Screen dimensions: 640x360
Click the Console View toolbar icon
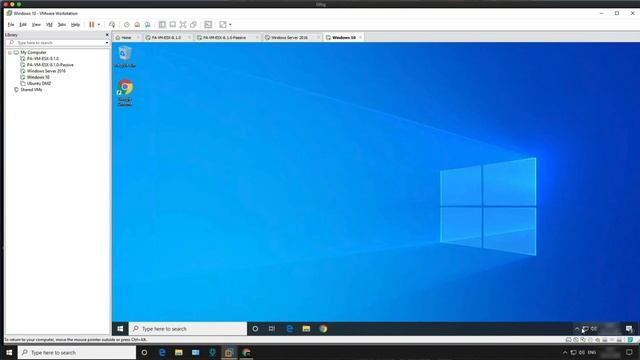coord(208,24)
